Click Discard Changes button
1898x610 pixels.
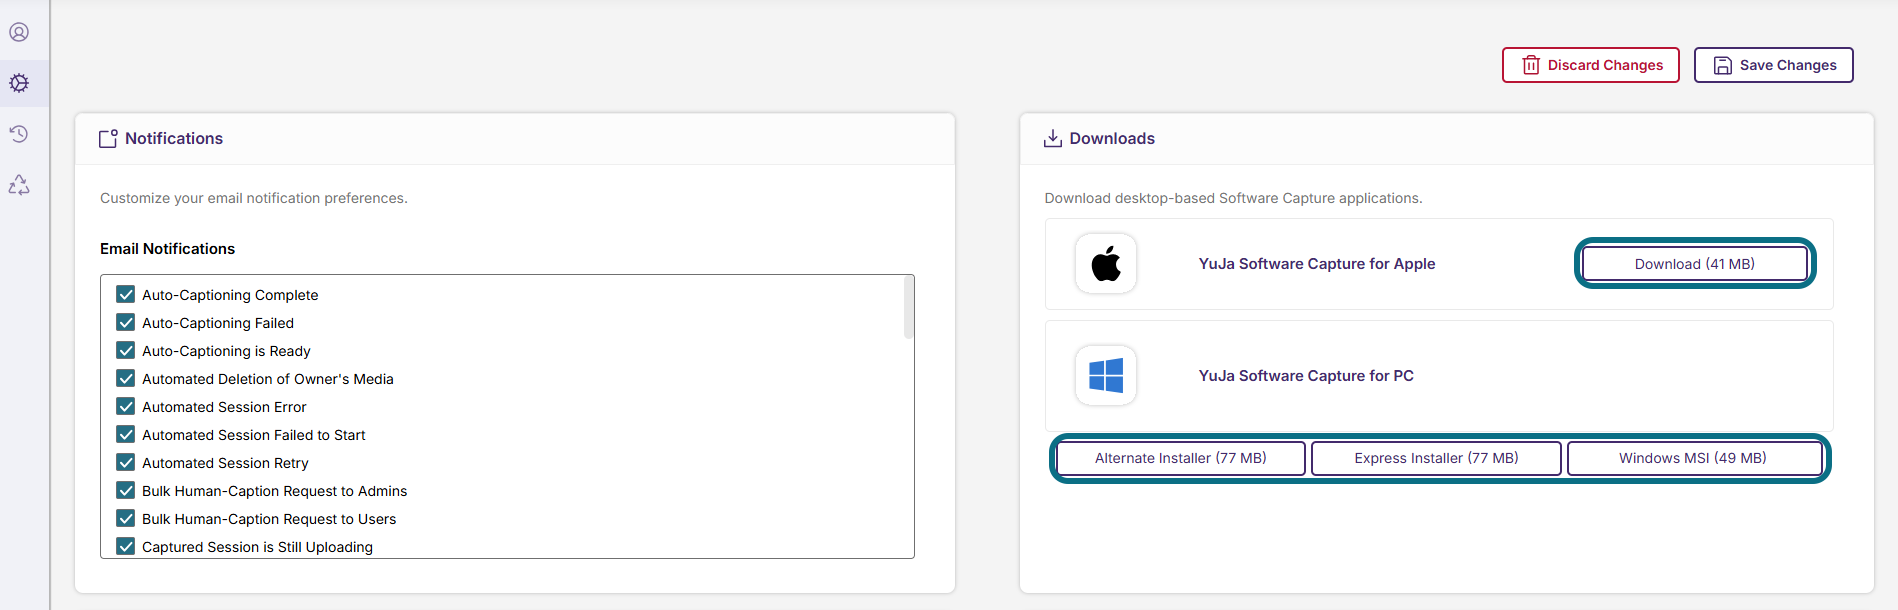pyautogui.click(x=1591, y=65)
